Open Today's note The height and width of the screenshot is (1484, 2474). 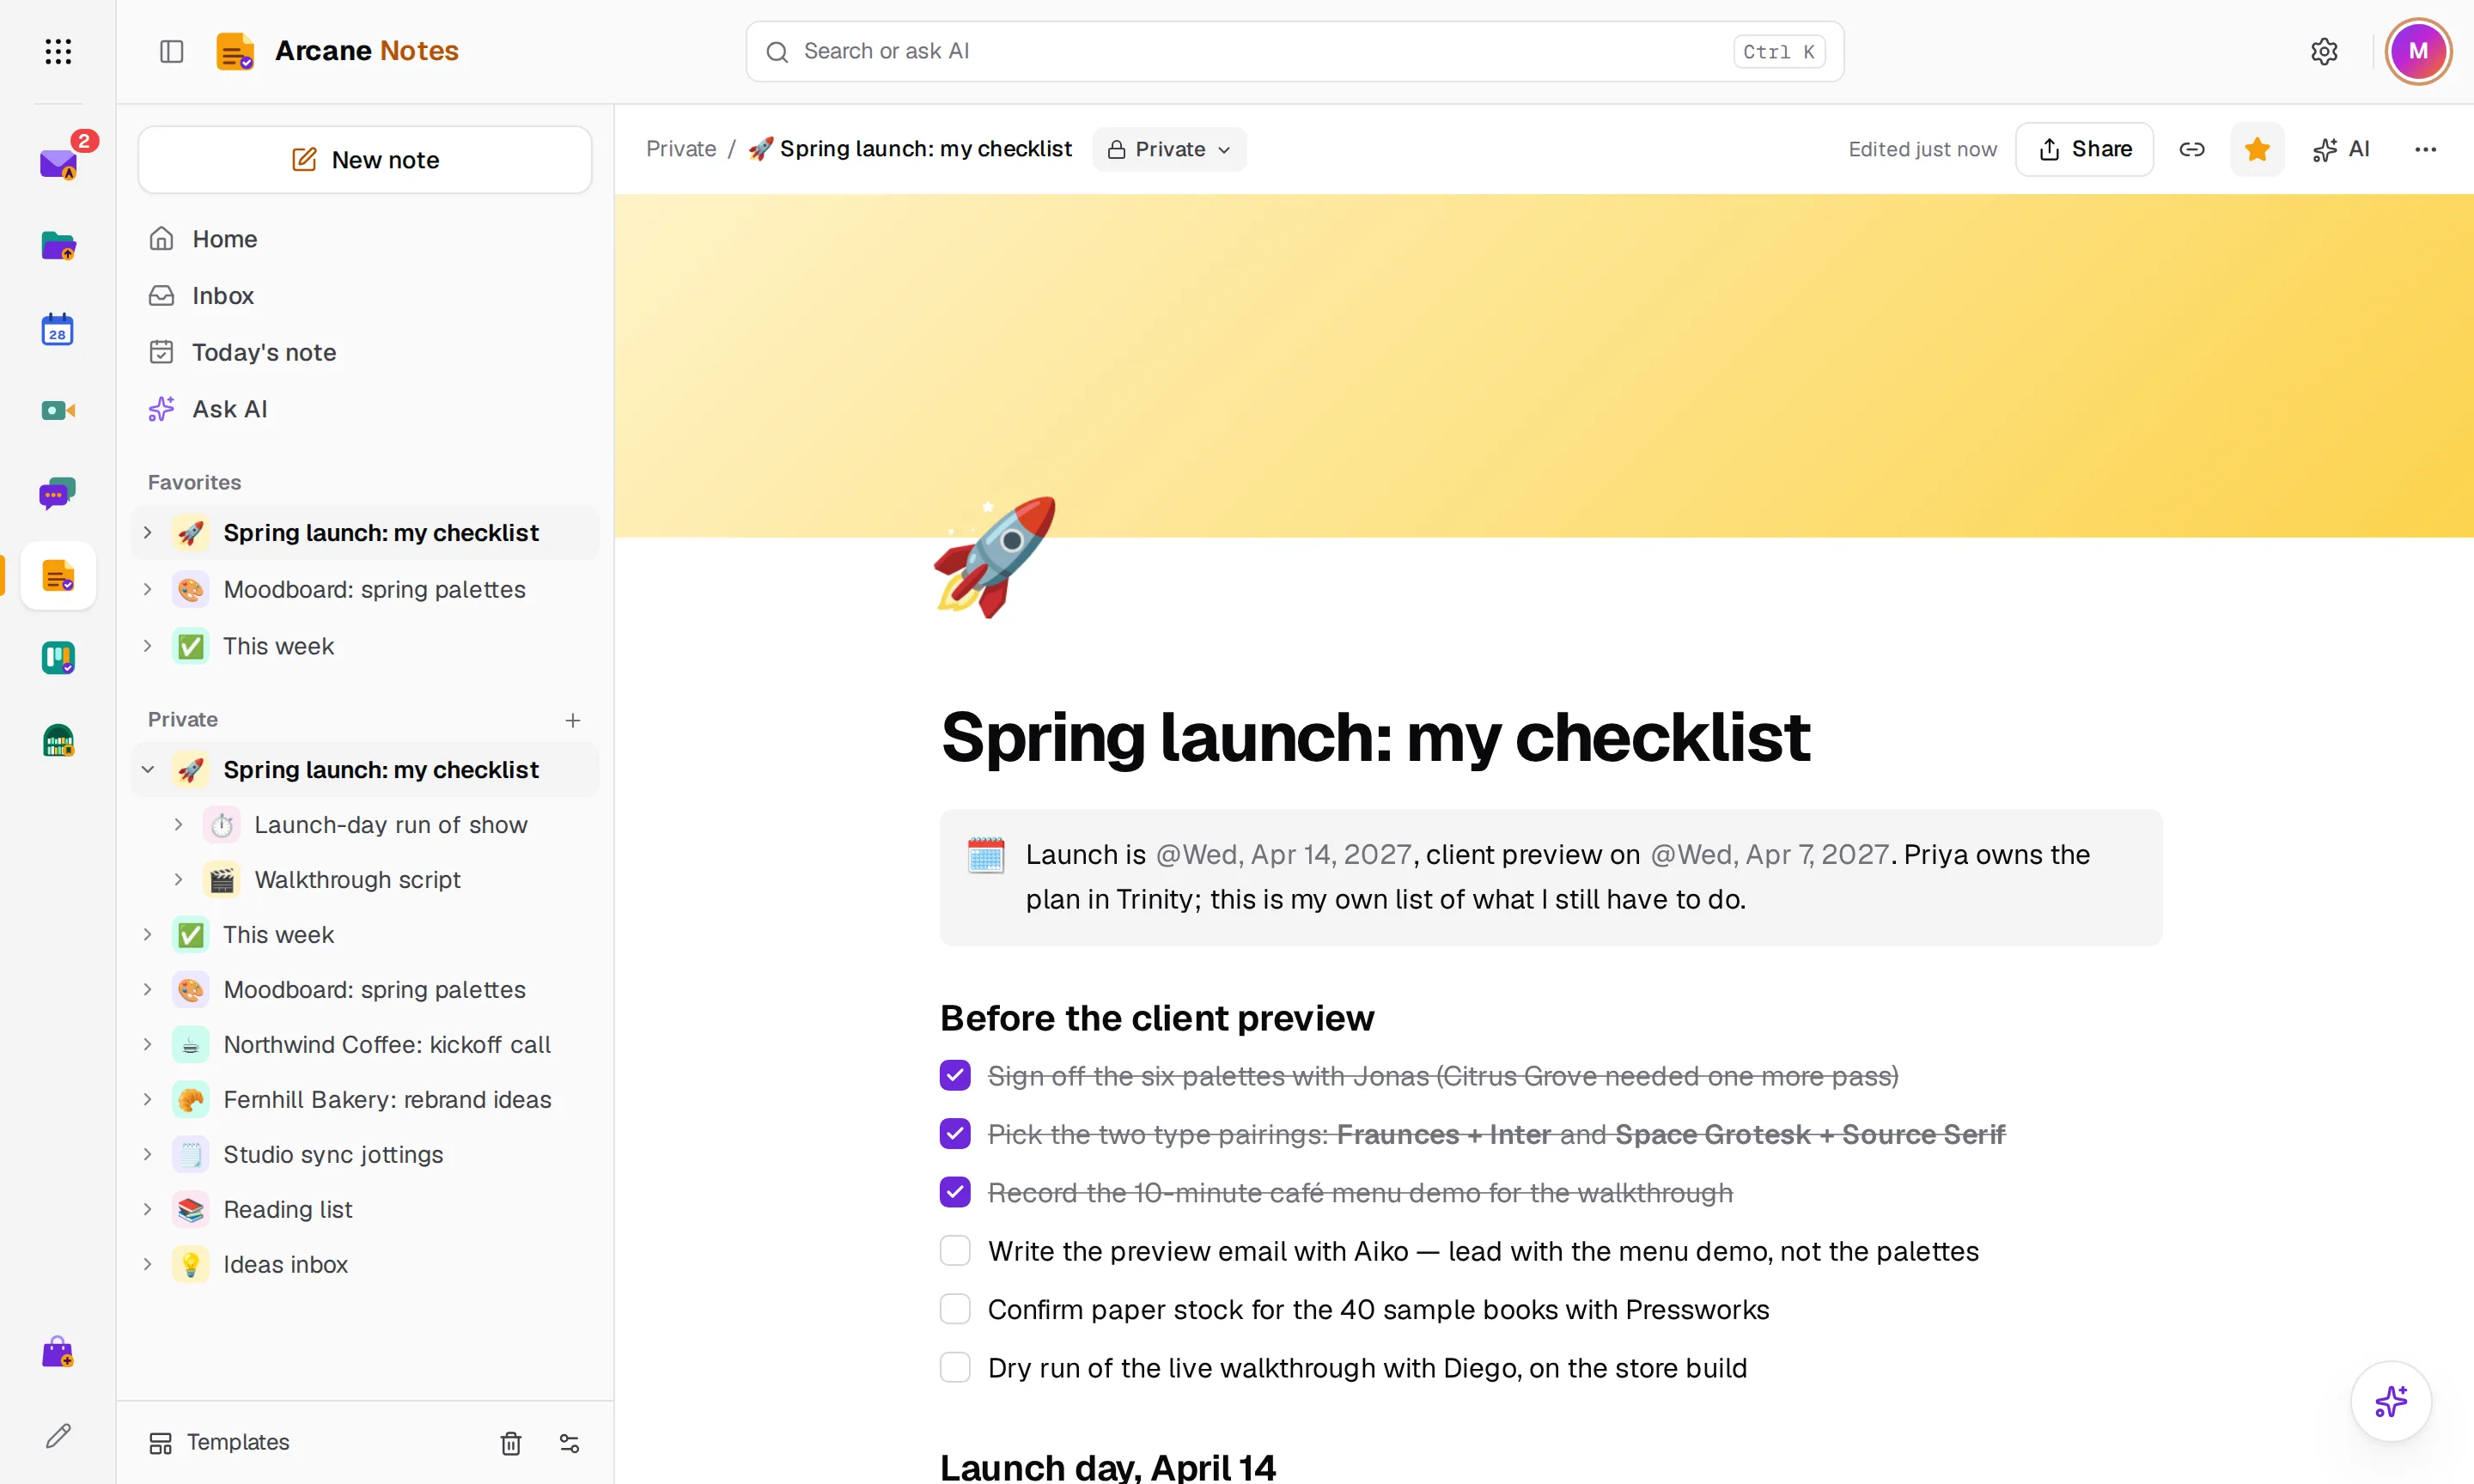[x=365, y=352]
